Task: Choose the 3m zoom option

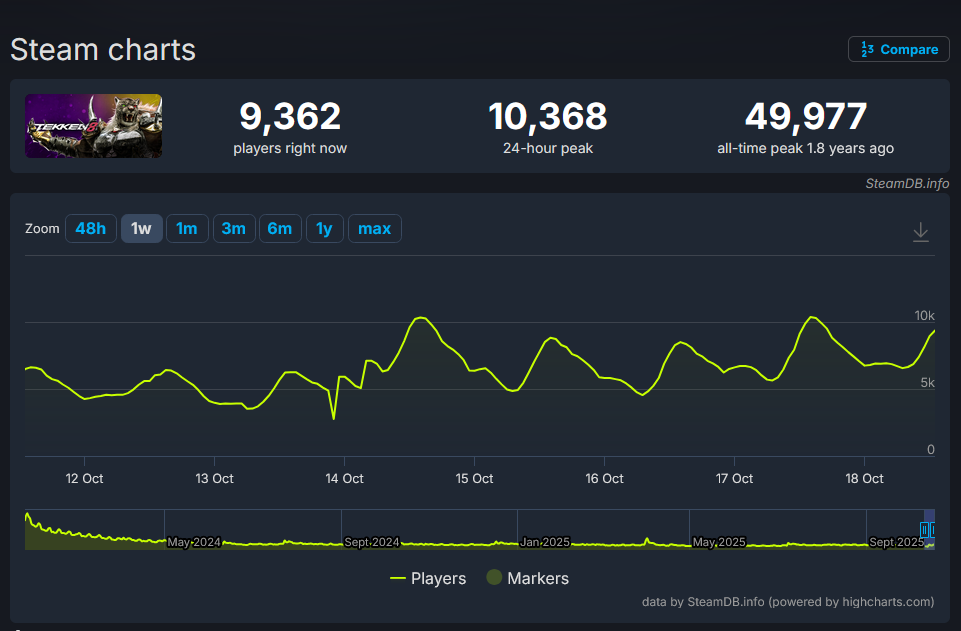Action: (x=234, y=229)
